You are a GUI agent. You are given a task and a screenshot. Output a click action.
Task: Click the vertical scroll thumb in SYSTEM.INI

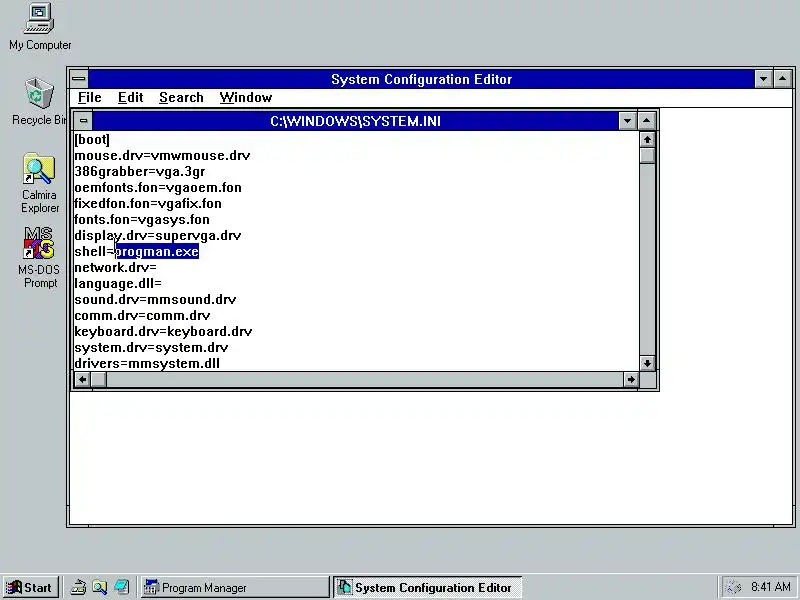pyautogui.click(x=647, y=155)
